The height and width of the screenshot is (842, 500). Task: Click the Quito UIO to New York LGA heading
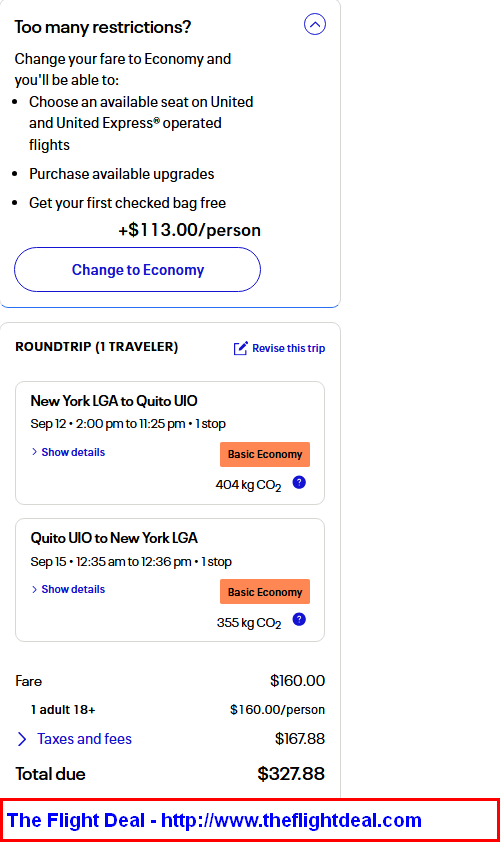tap(114, 538)
